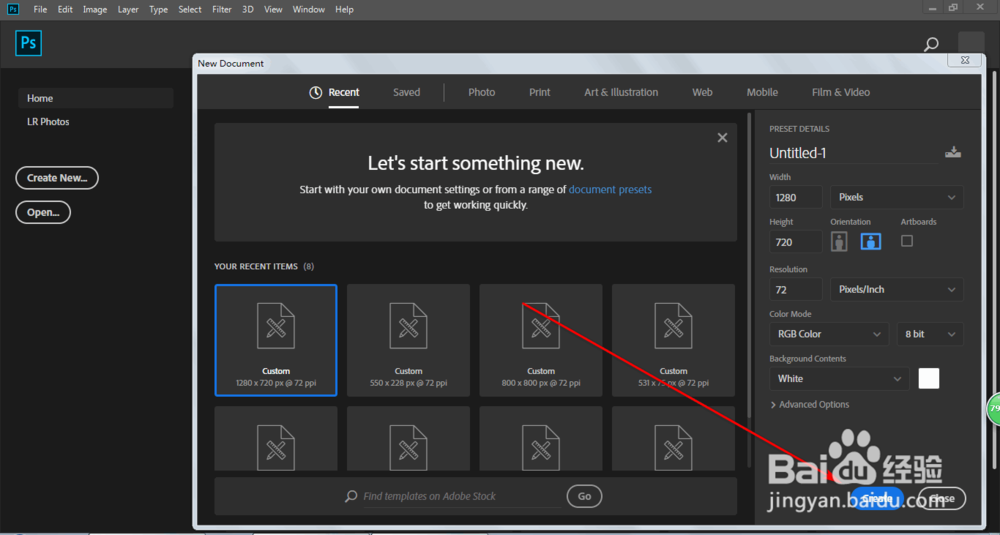Switch to the Web tab

[702, 92]
